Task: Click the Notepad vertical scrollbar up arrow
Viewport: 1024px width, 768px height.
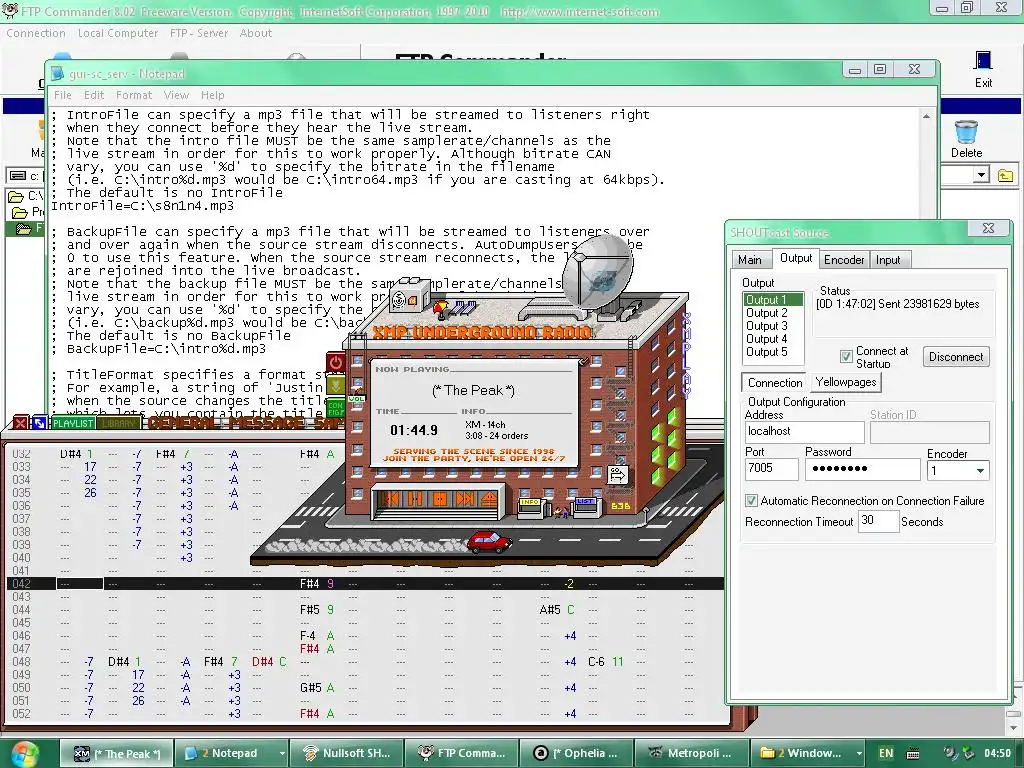Action: tap(926, 116)
